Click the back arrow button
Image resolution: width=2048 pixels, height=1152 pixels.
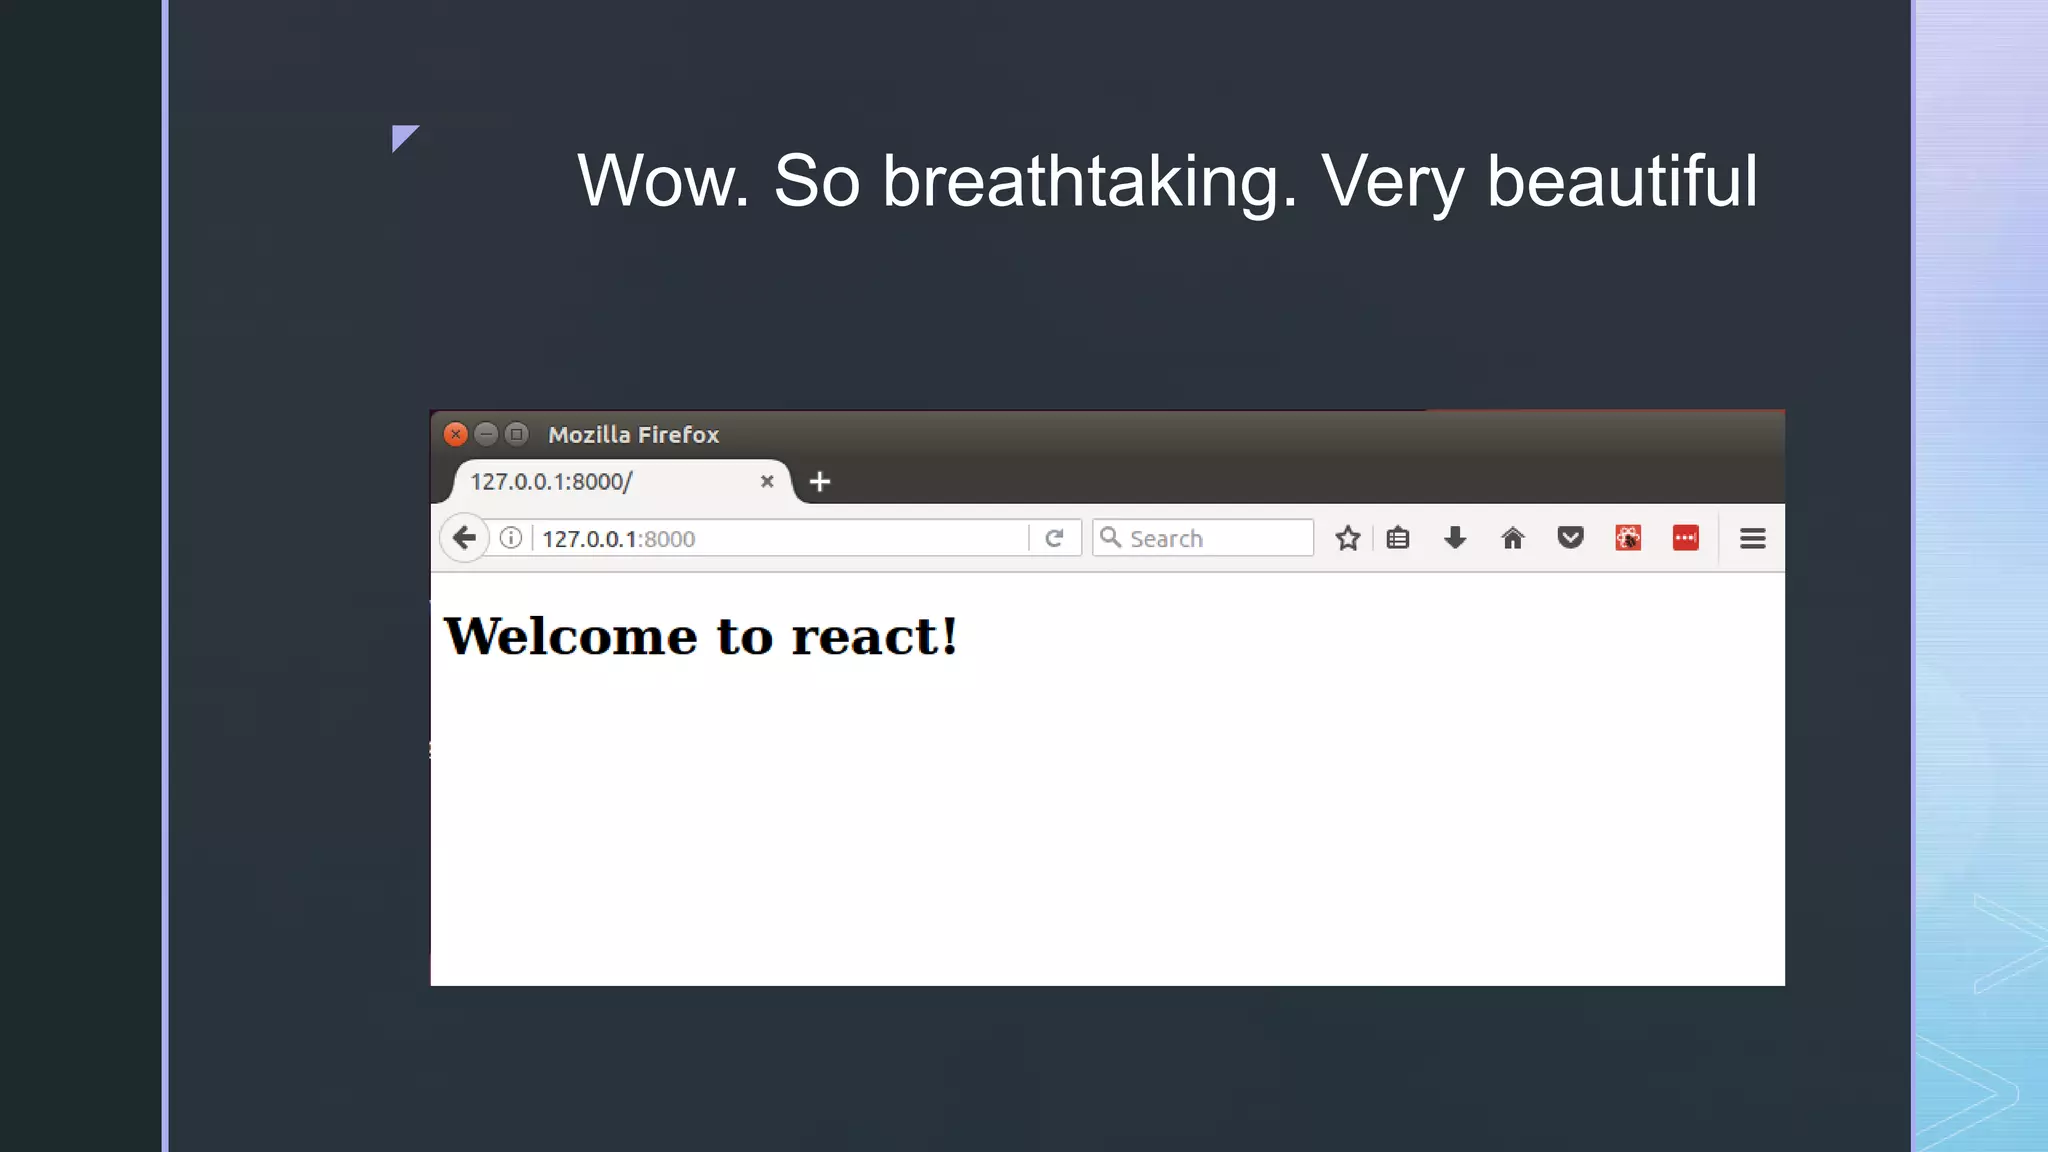(464, 538)
